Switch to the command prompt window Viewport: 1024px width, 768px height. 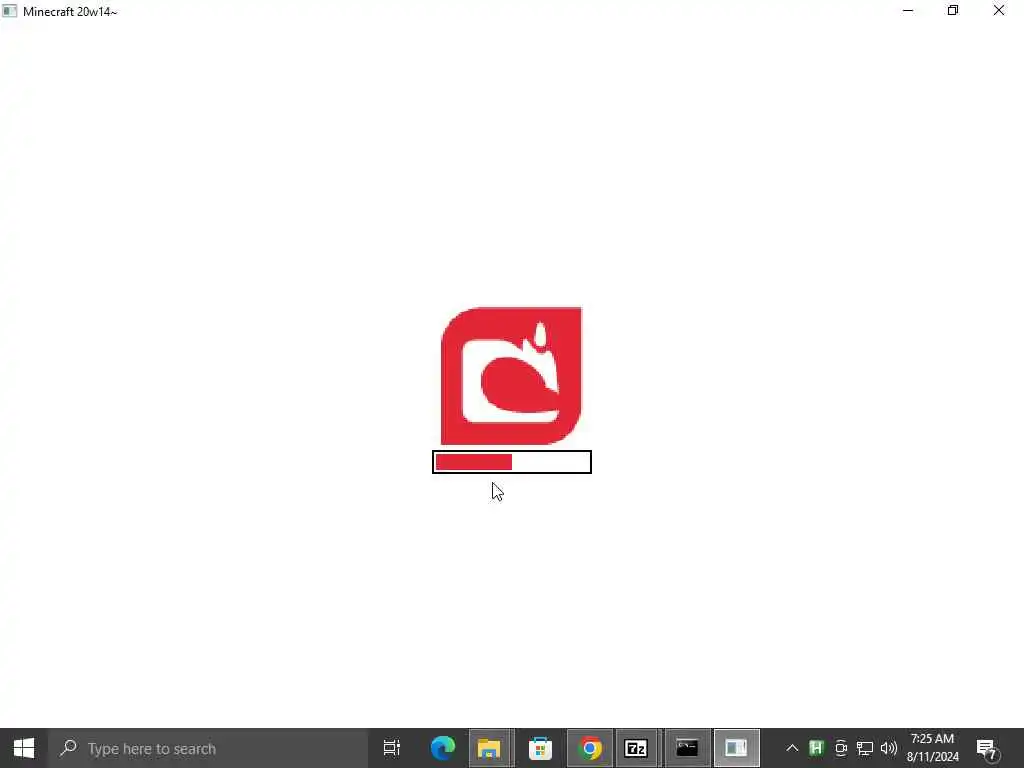[686, 748]
